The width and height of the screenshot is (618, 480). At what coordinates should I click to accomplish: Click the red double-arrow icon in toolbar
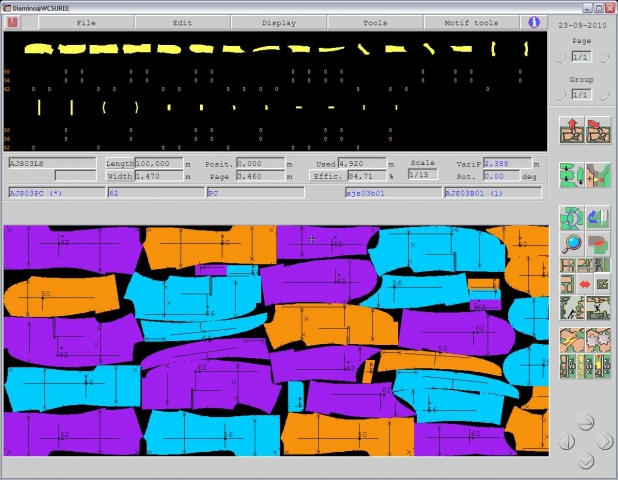pos(584,284)
